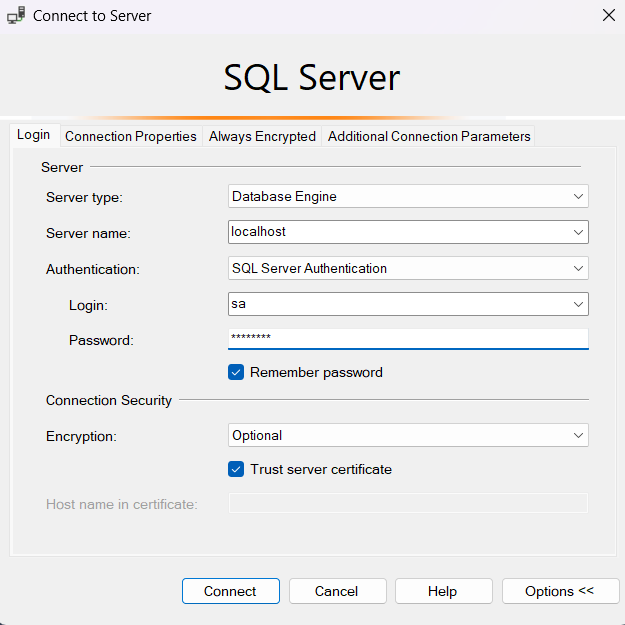625x625 pixels.
Task: Open the Always Encrypted tab
Action: 262,136
